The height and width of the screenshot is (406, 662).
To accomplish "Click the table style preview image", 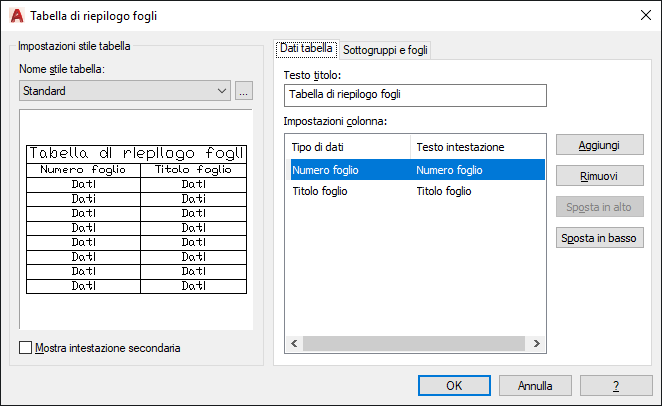I will click(136, 220).
